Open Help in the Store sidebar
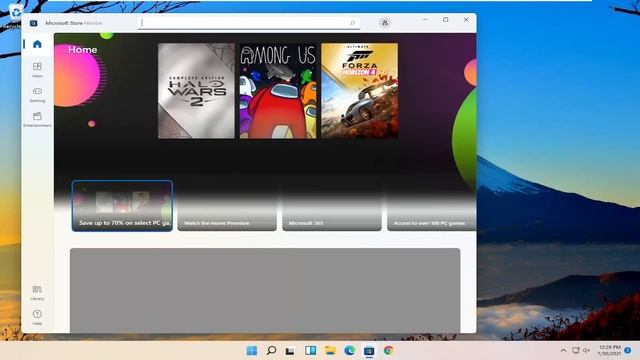640x360 pixels. (x=37, y=317)
